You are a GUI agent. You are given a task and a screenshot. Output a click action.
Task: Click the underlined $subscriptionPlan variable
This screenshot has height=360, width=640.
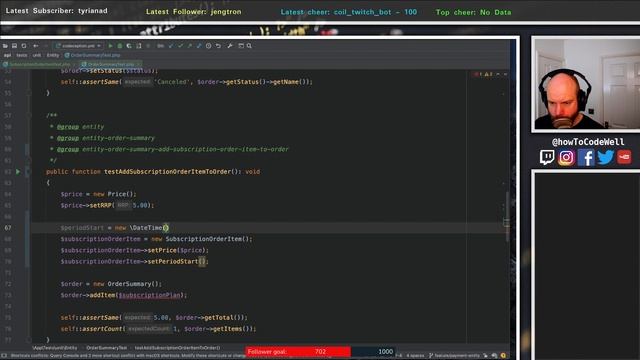tap(149, 295)
